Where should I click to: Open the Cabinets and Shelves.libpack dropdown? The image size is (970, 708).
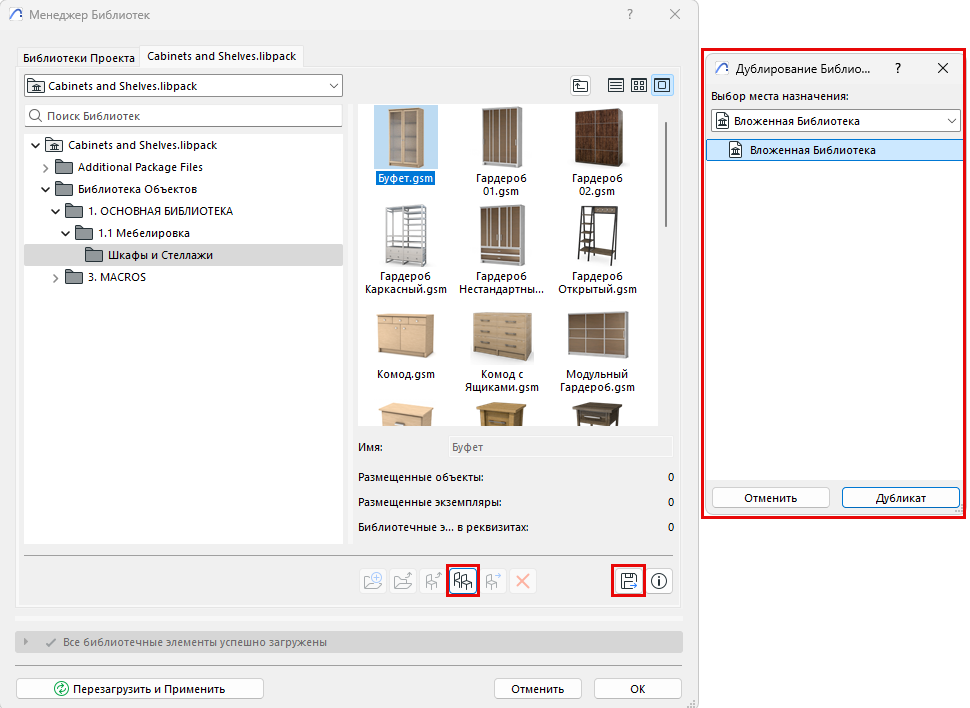[183, 86]
